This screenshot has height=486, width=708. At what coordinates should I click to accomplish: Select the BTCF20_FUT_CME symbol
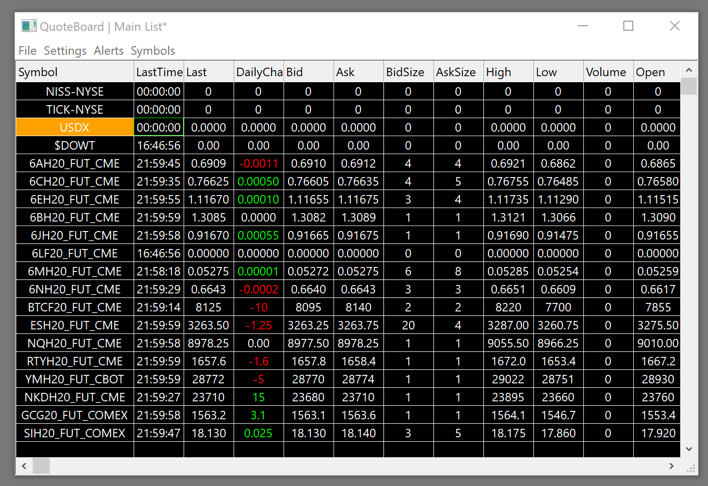75,308
